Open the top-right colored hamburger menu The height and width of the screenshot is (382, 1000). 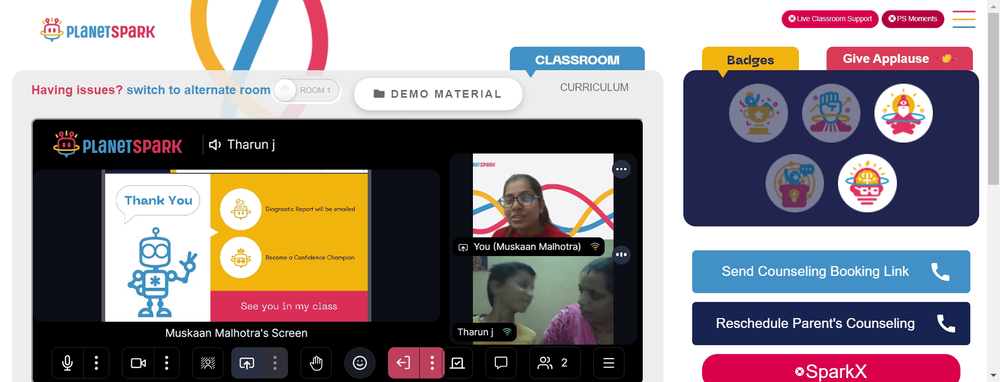[964, 19]
